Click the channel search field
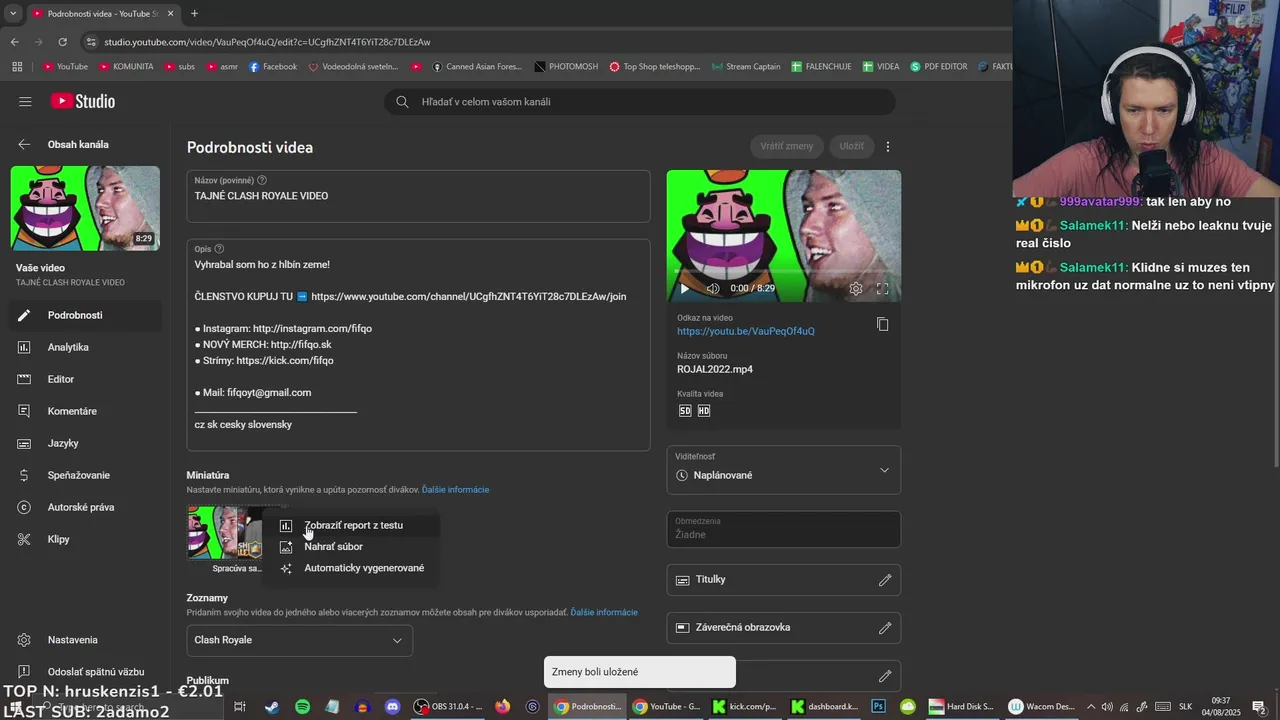1280x720 pixels. coord(640,101)
